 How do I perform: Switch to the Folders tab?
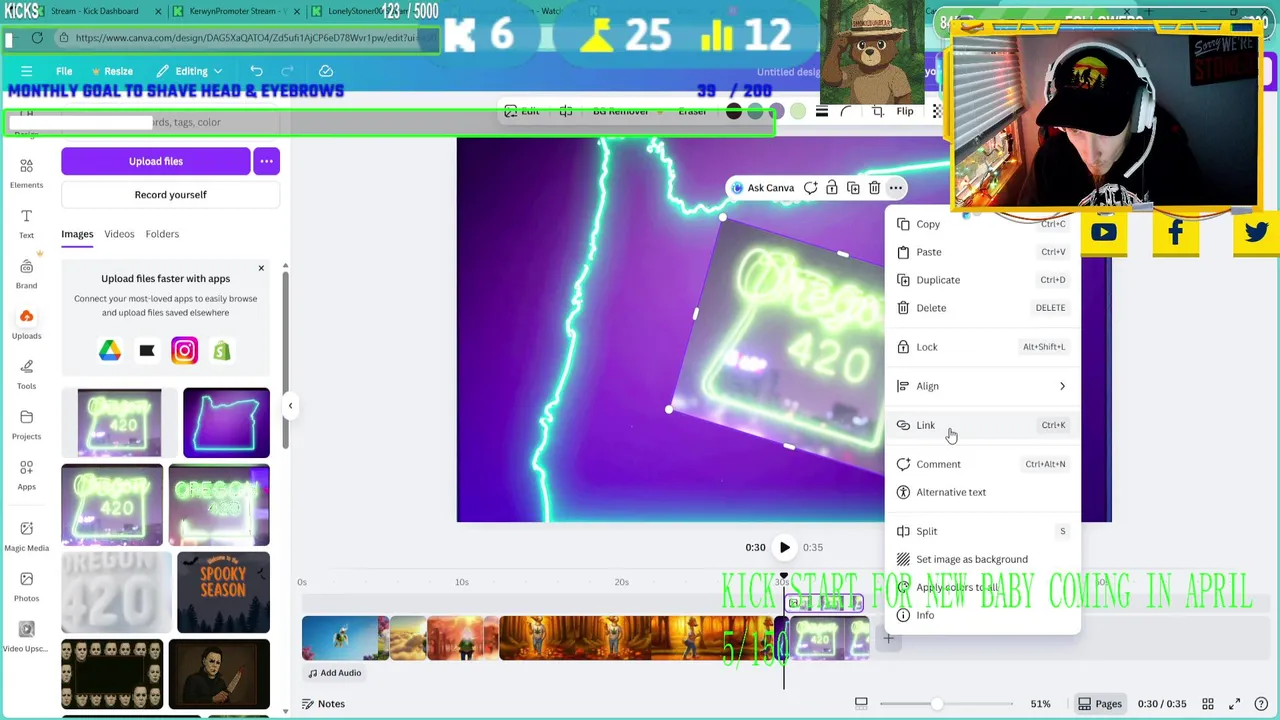click(x=162, y=234)
